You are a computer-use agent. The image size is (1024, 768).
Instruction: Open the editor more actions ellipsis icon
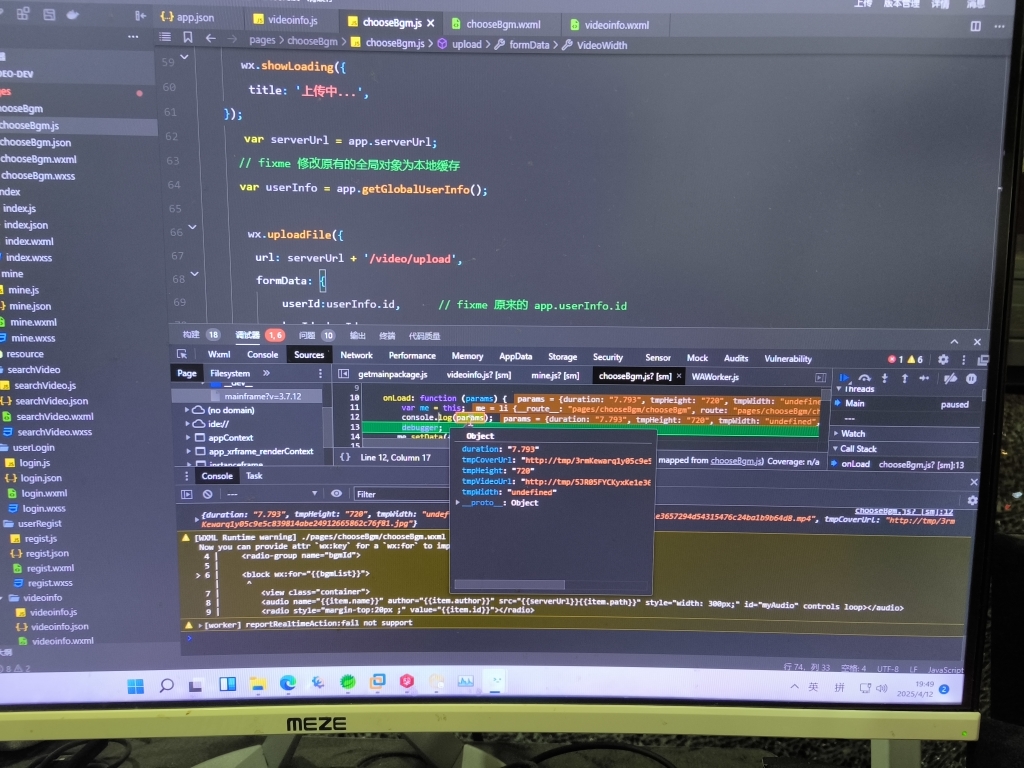[x=999, y=27]
